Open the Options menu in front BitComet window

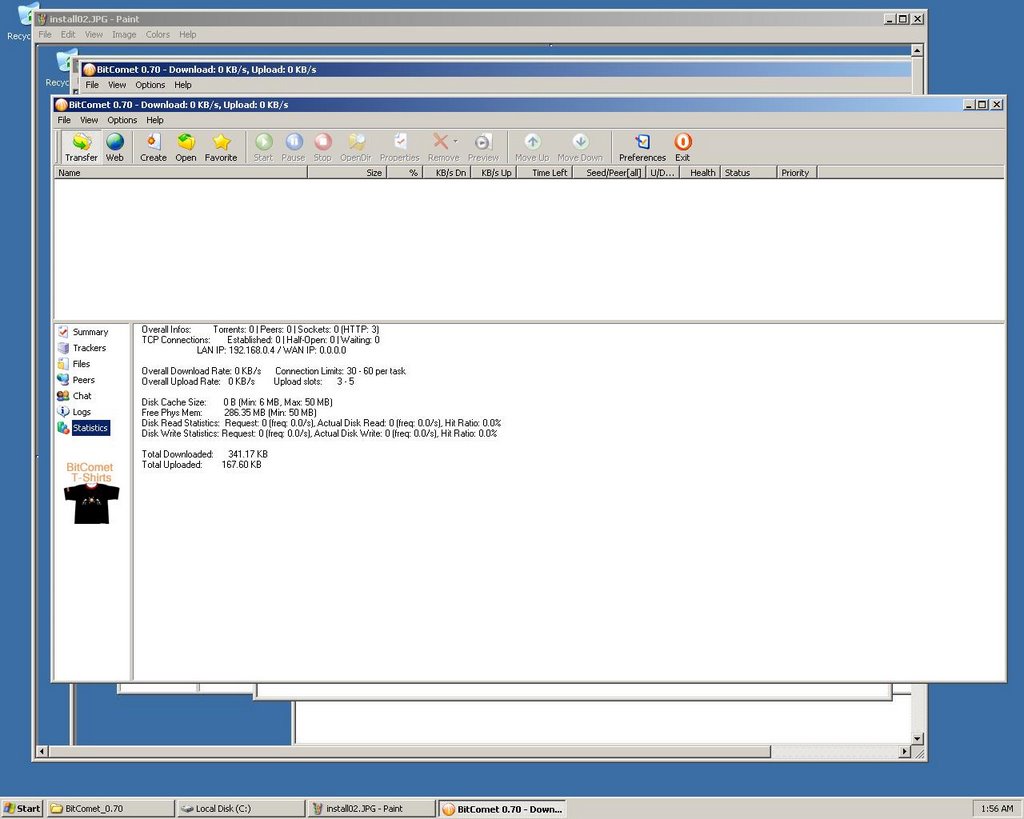[x=122, y=120]
